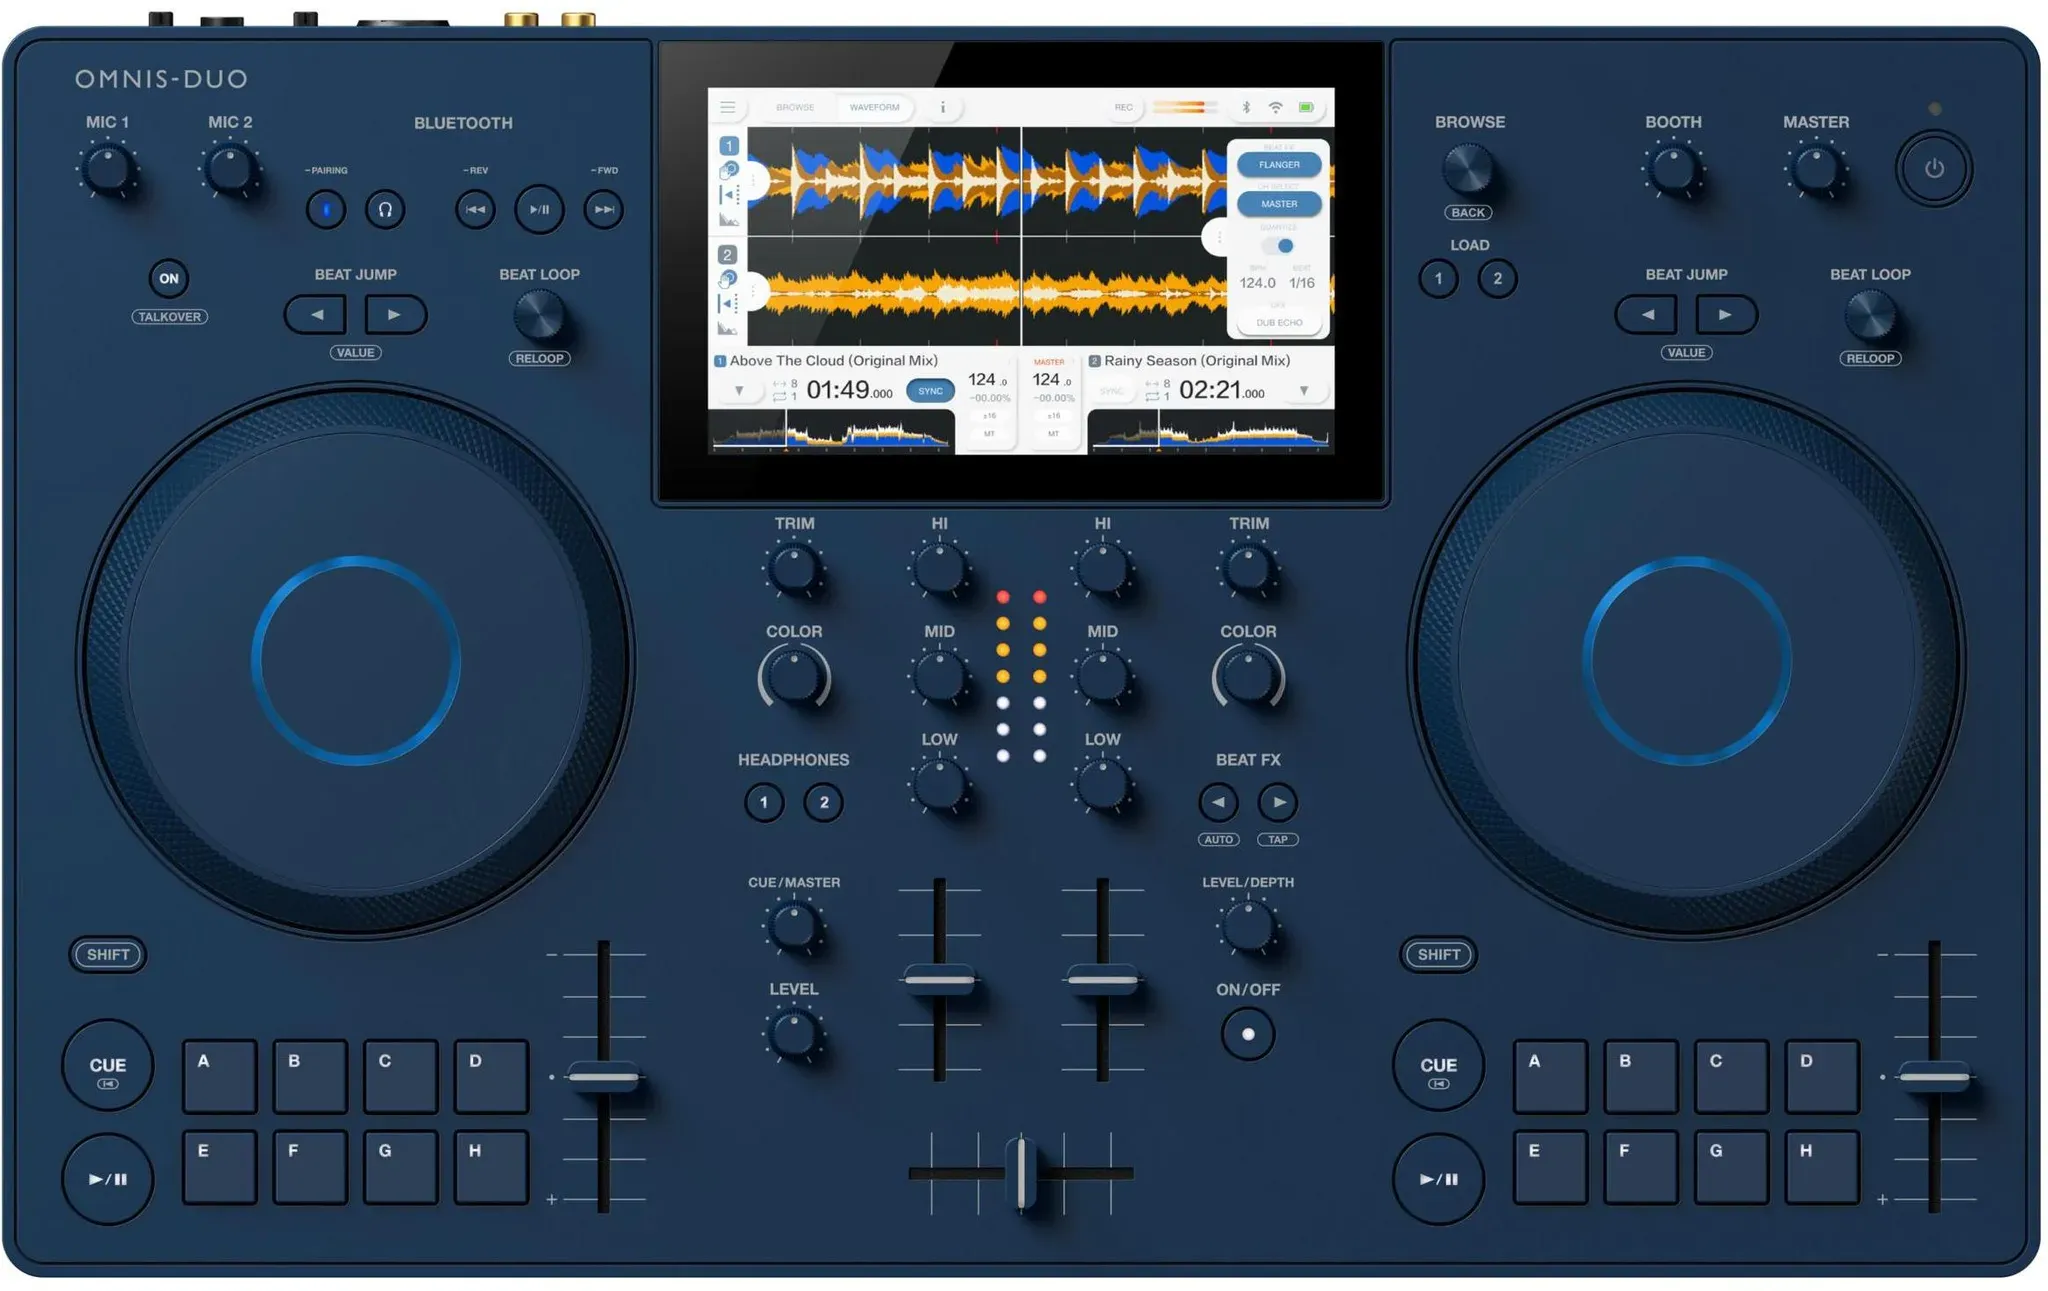Tap the deck 2 hand-and-disc jog mode icon
This screenshot has width=2048, height=1291.
coord(728,279)
